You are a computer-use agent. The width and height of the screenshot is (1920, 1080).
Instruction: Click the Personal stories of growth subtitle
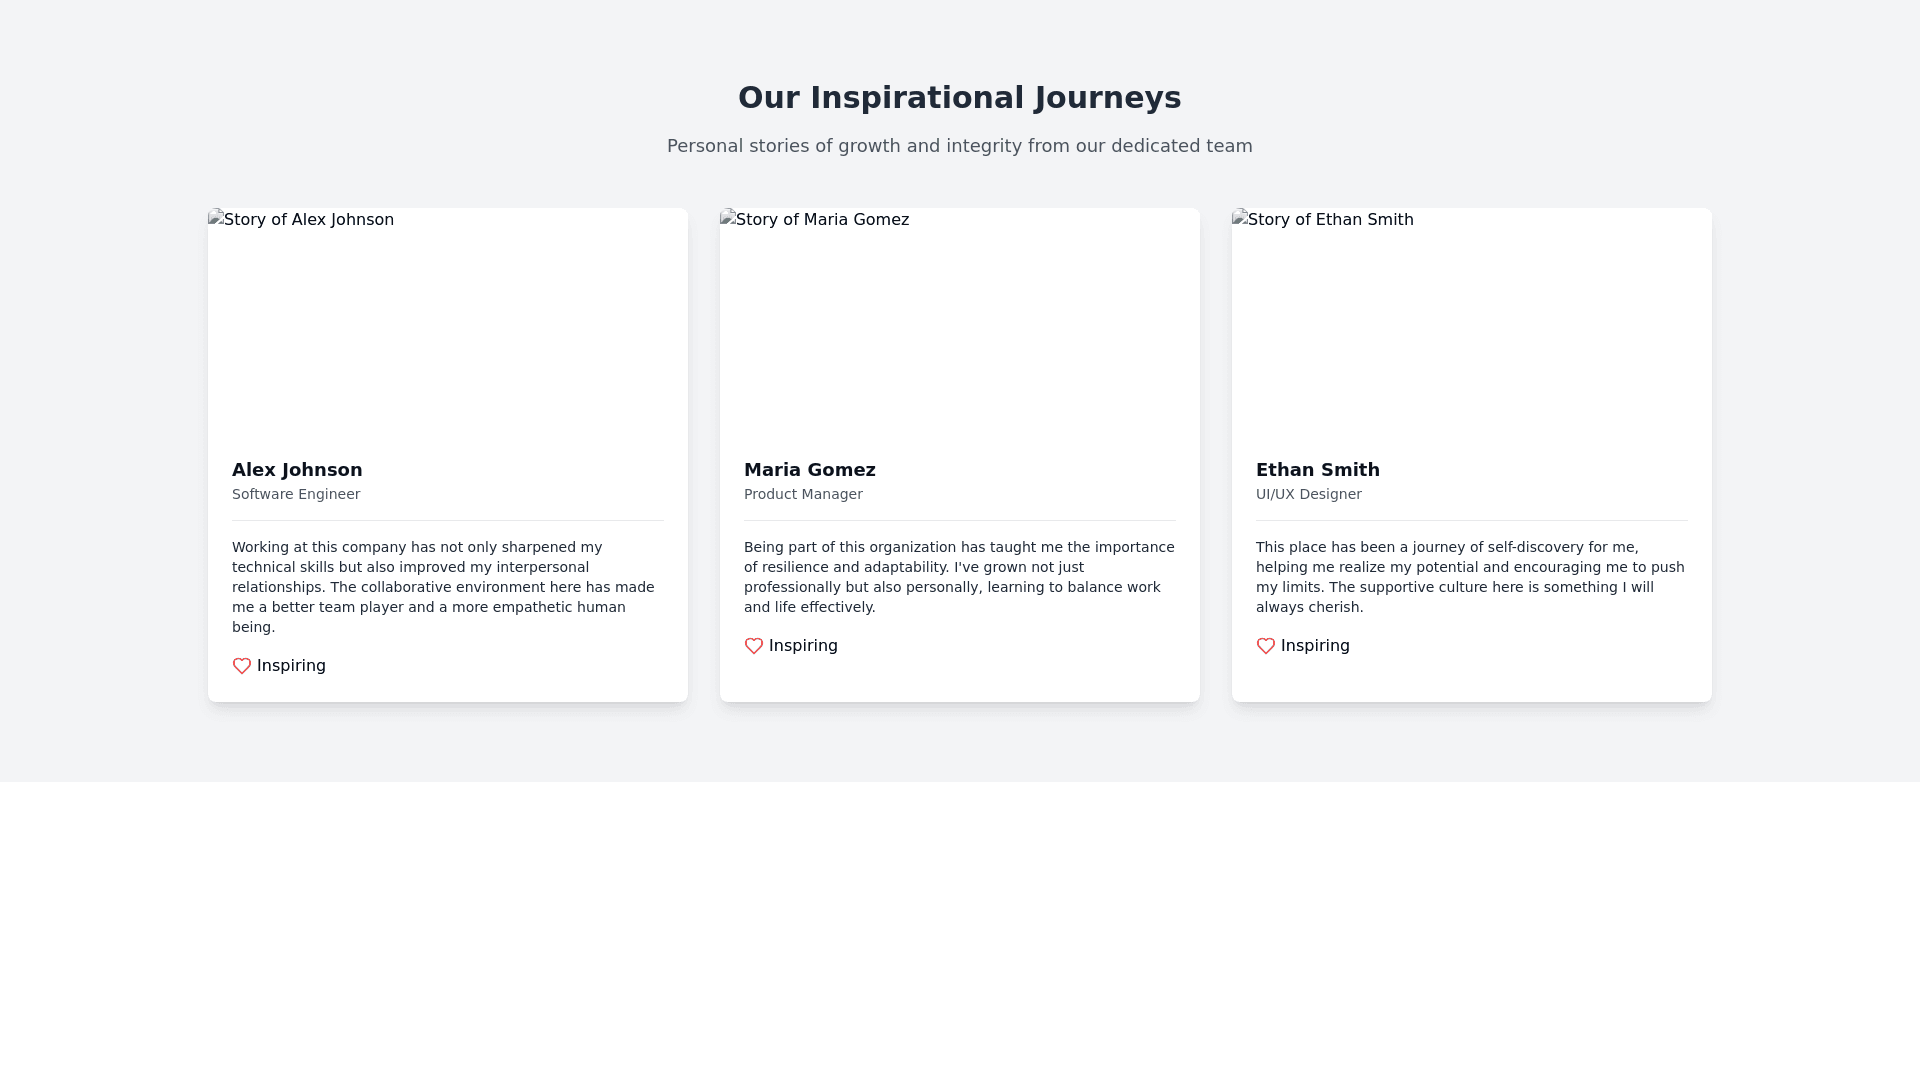pos(959,146)
